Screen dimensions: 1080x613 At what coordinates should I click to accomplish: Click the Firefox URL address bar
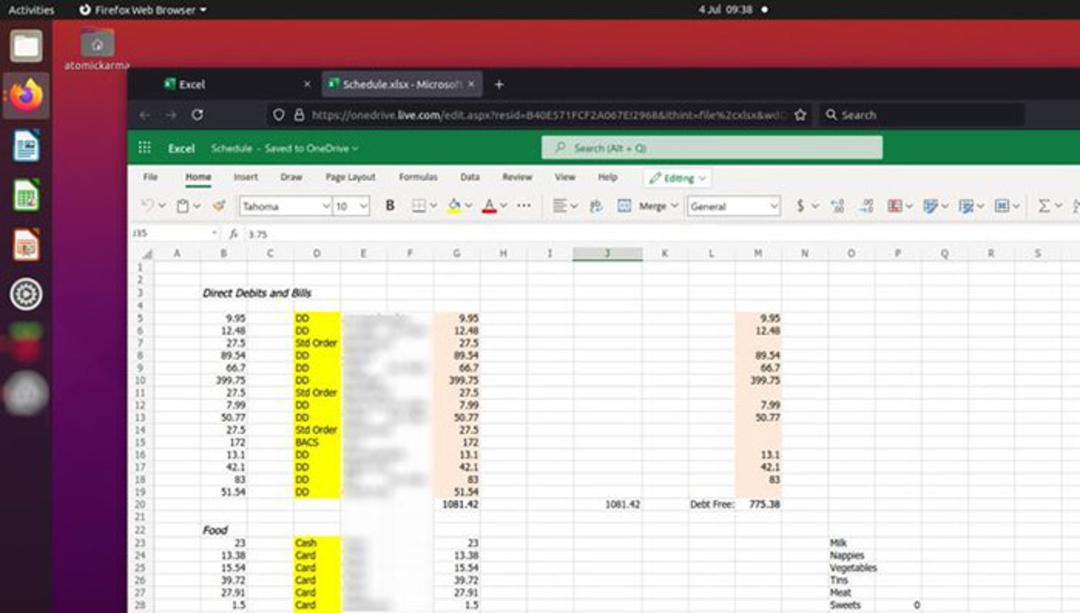[x=539, y=114]
